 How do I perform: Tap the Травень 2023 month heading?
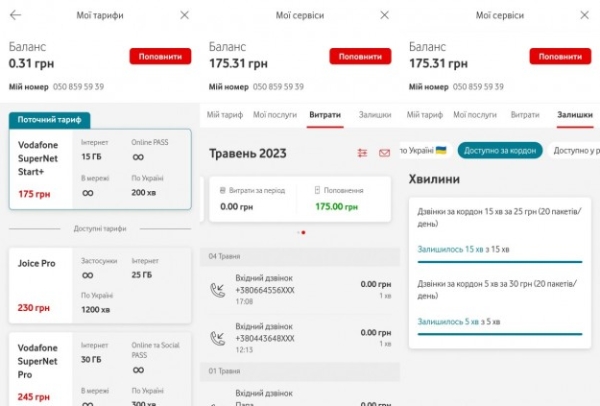click(248, 153)
